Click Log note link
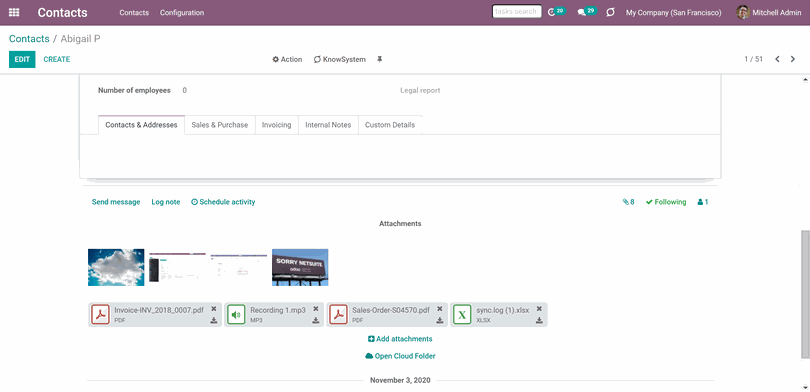Image resolution: width=810 pixels, height=392 pixels. (x=166, y=202)
